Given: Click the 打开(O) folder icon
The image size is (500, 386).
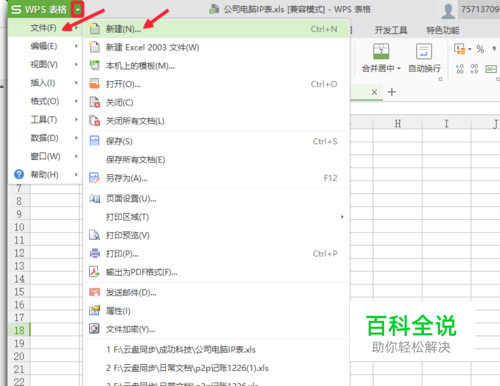Looking at the screenshot, I should tap(95, 84).
